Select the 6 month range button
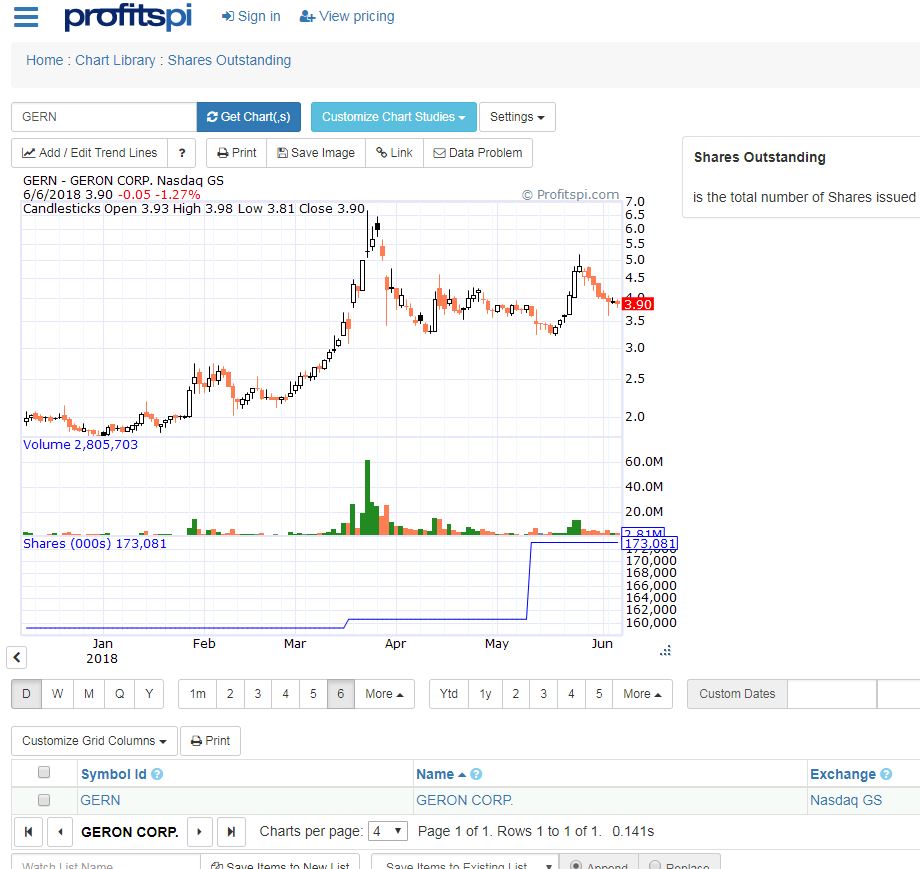Screen dimensions: 920x869 coord(340,694)
